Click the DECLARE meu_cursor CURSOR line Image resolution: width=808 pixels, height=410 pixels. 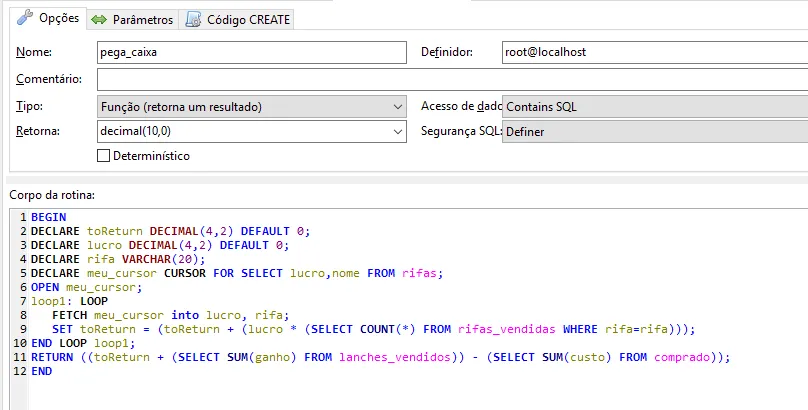[236, 272]
